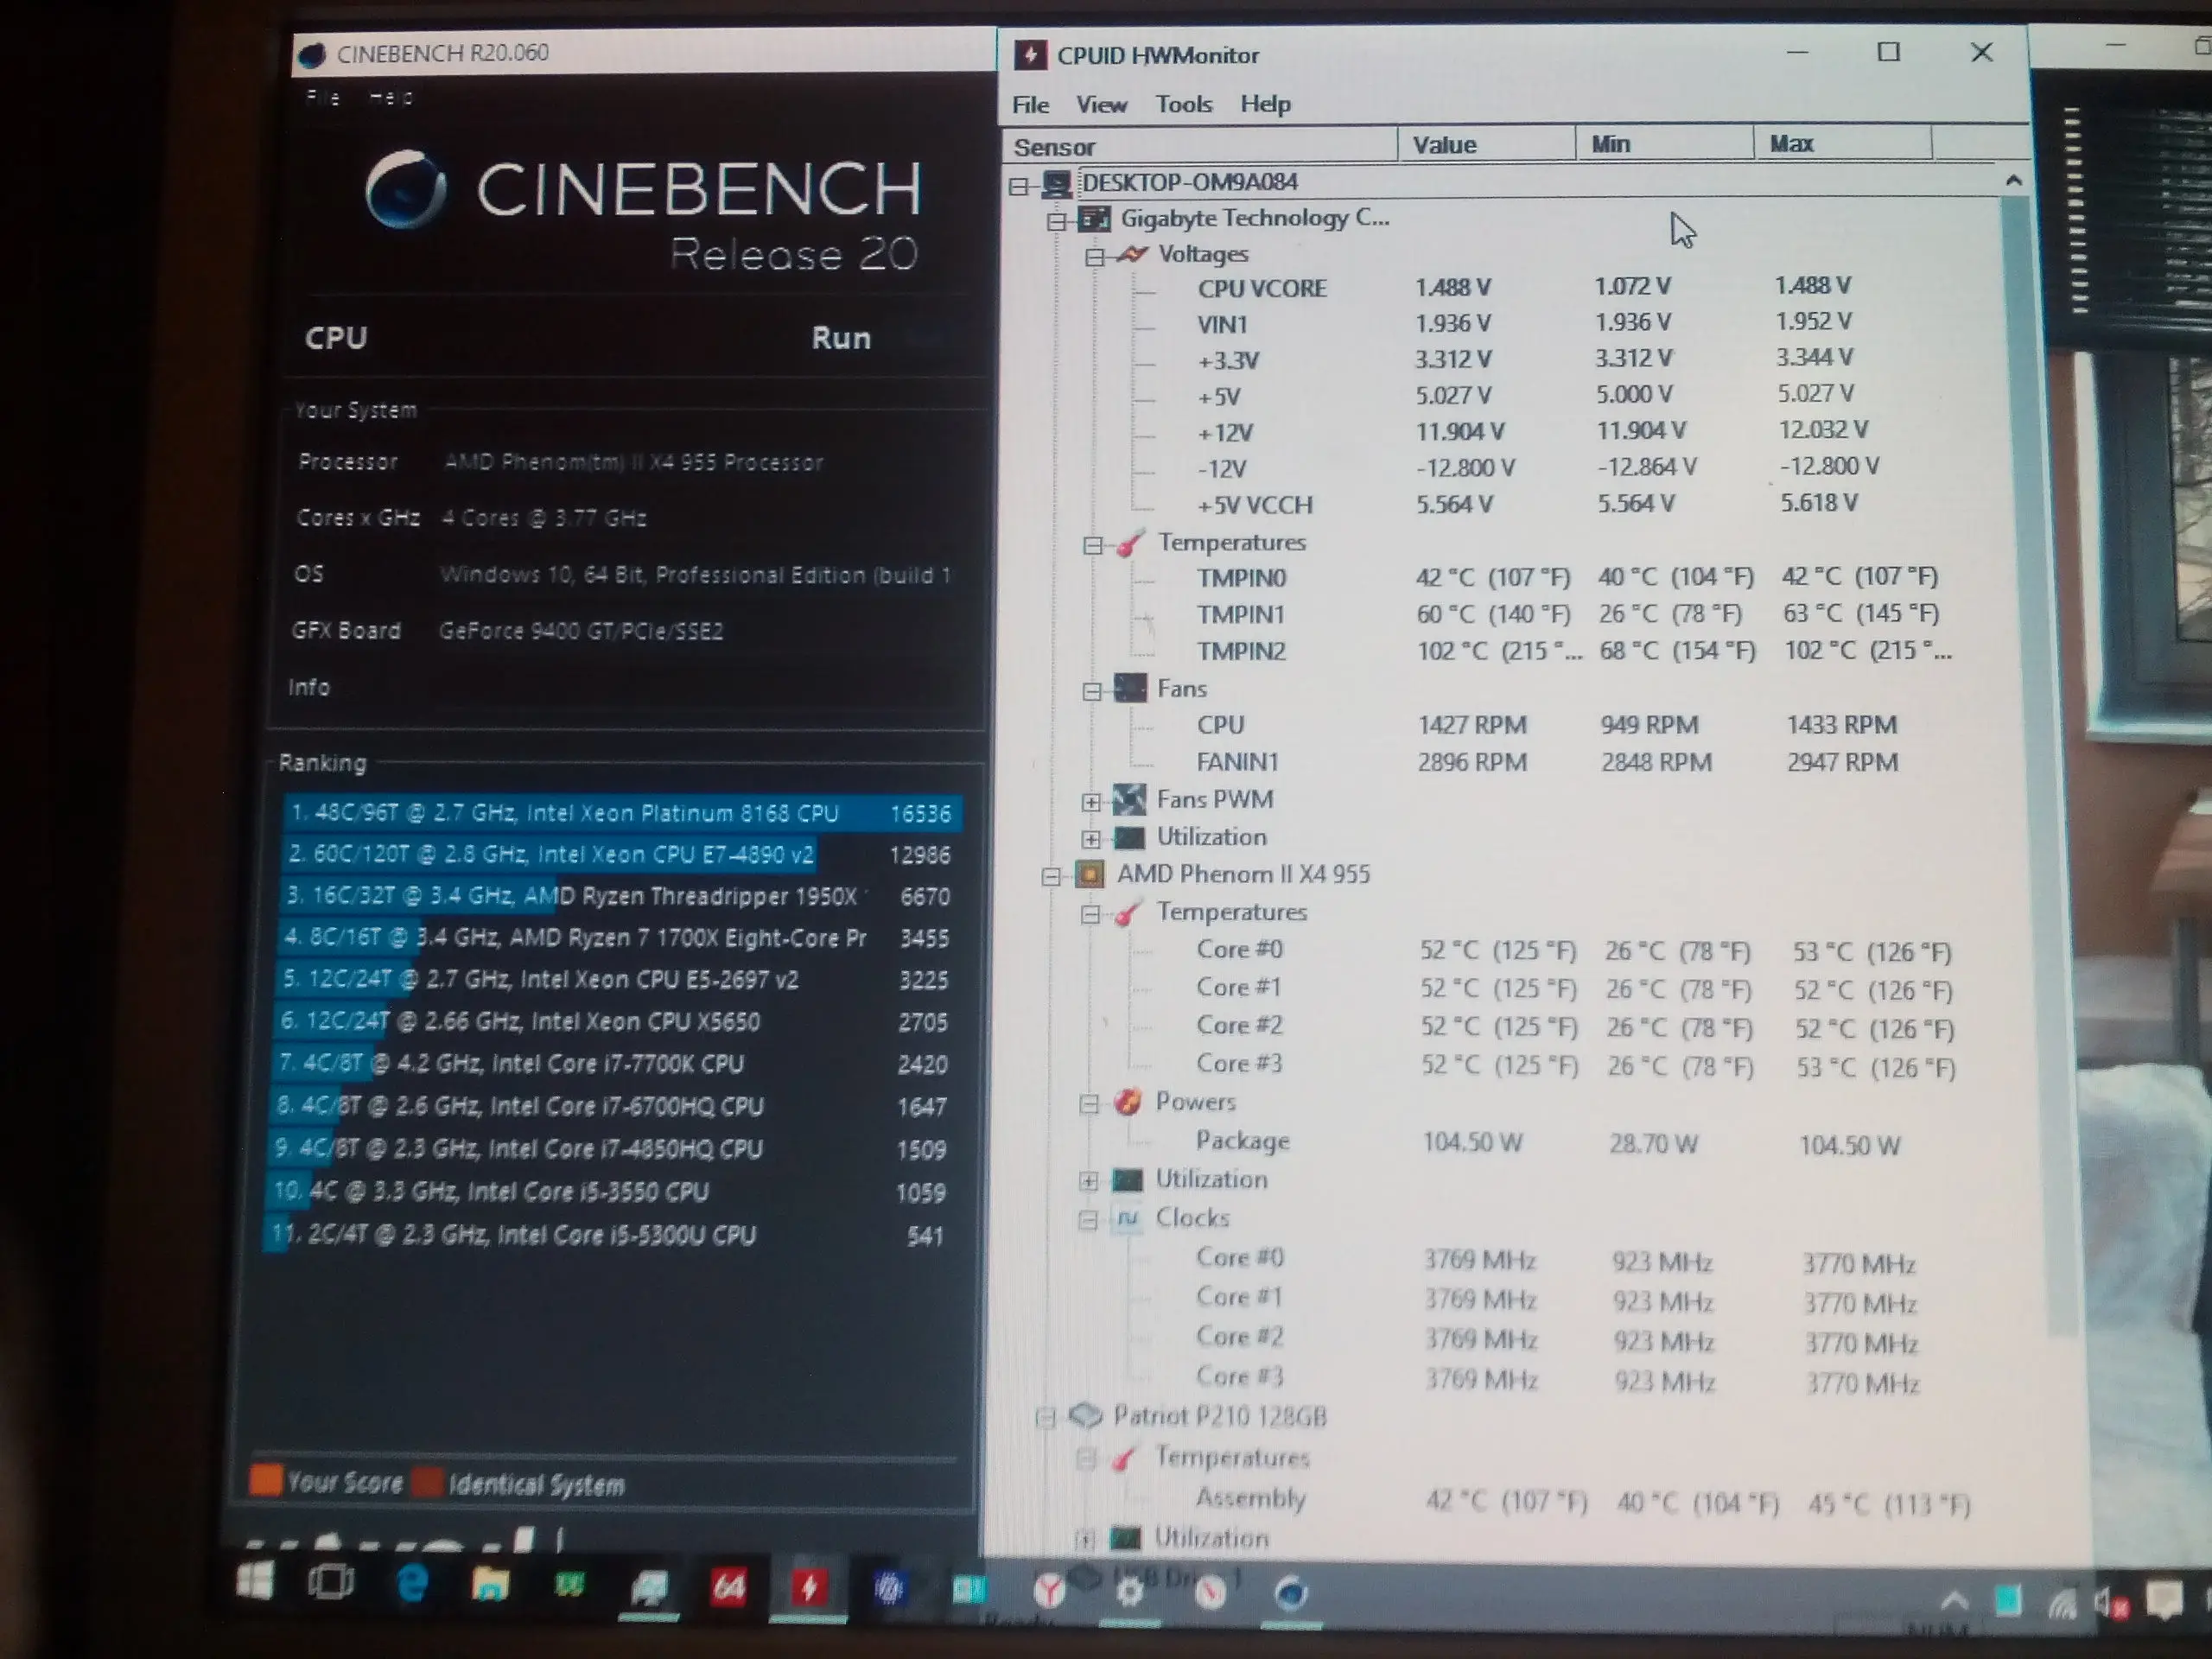
Task: Click the Value column header
Action: pyautogui.click(x=1485, y=145)
